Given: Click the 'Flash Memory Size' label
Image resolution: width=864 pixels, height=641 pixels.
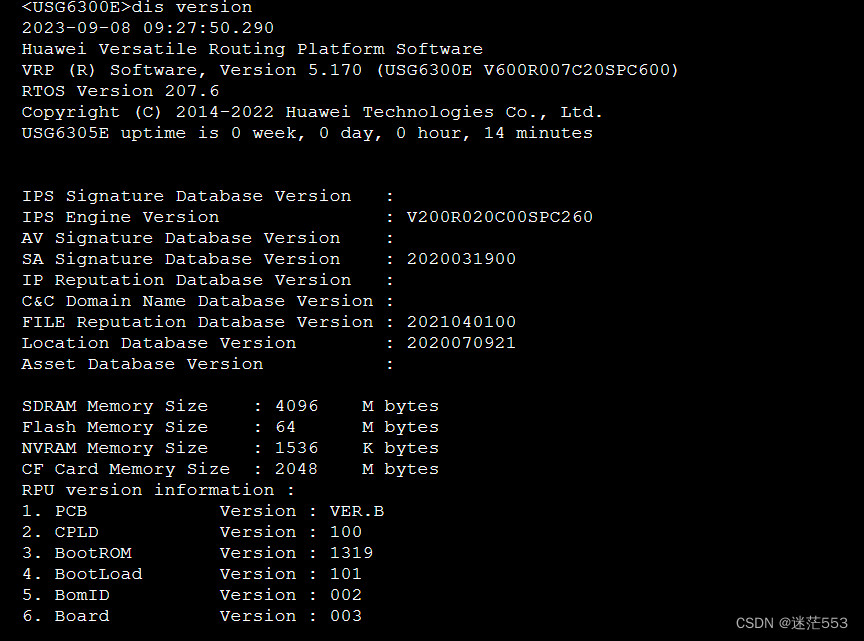Looking at the screenshot, I should tap(115, 427).
